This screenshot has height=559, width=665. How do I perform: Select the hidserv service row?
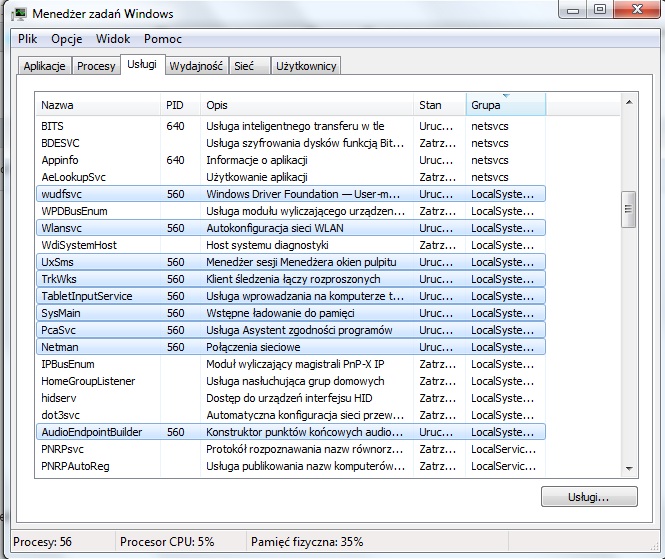pos(291,398)
